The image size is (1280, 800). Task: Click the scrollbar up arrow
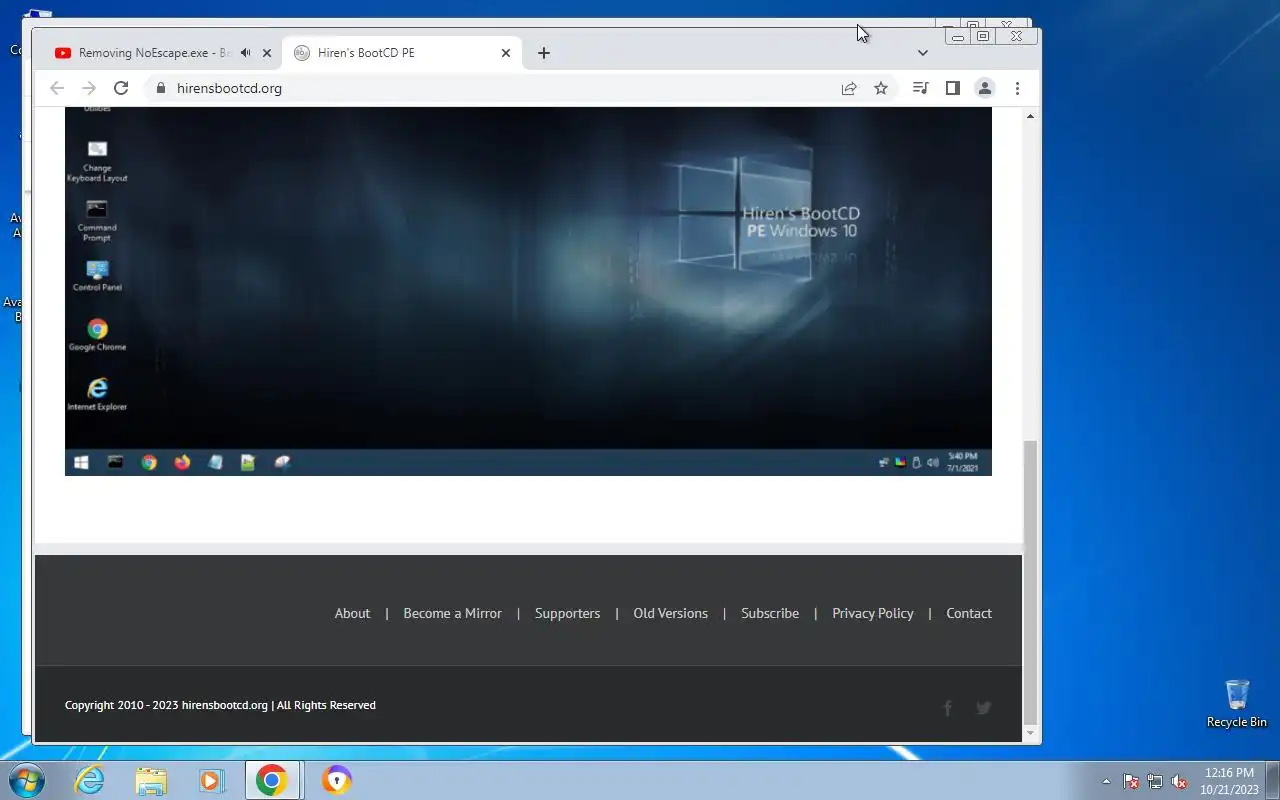click(x=1030, y=116)
